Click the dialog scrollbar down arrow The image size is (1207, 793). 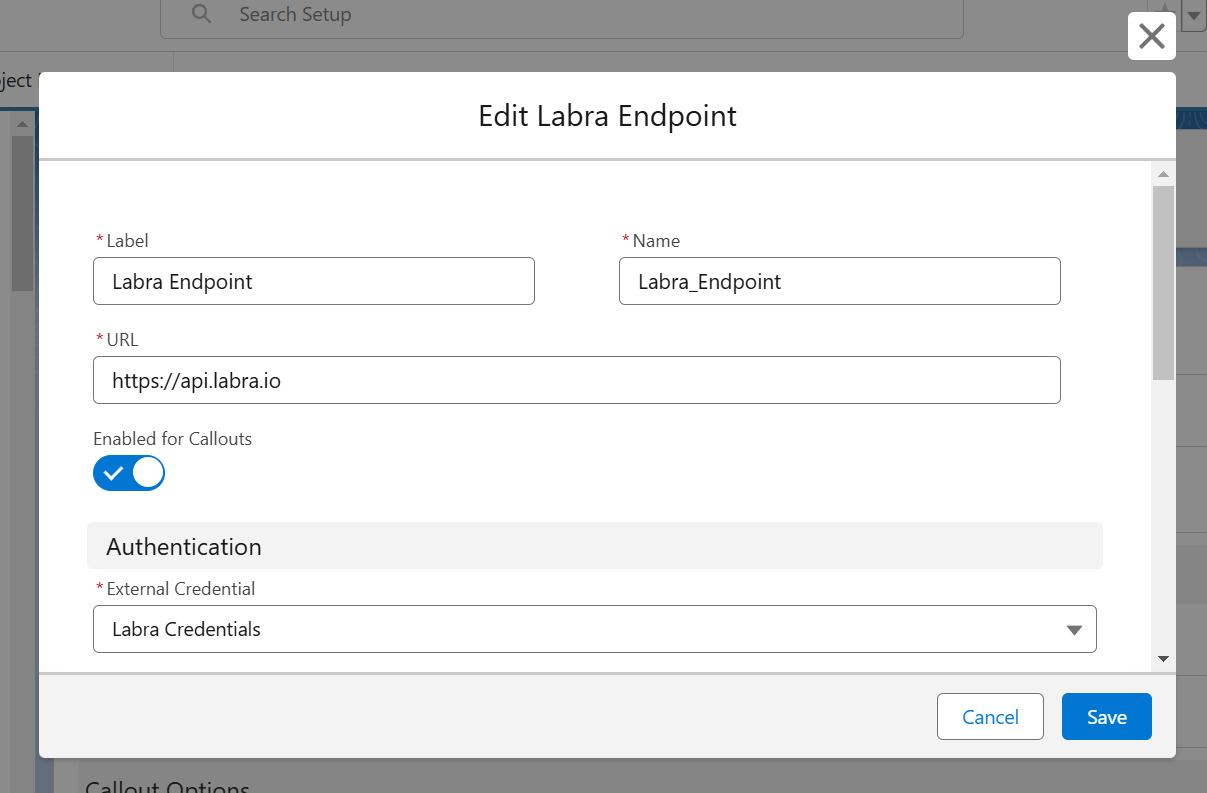click(1163, 658)
